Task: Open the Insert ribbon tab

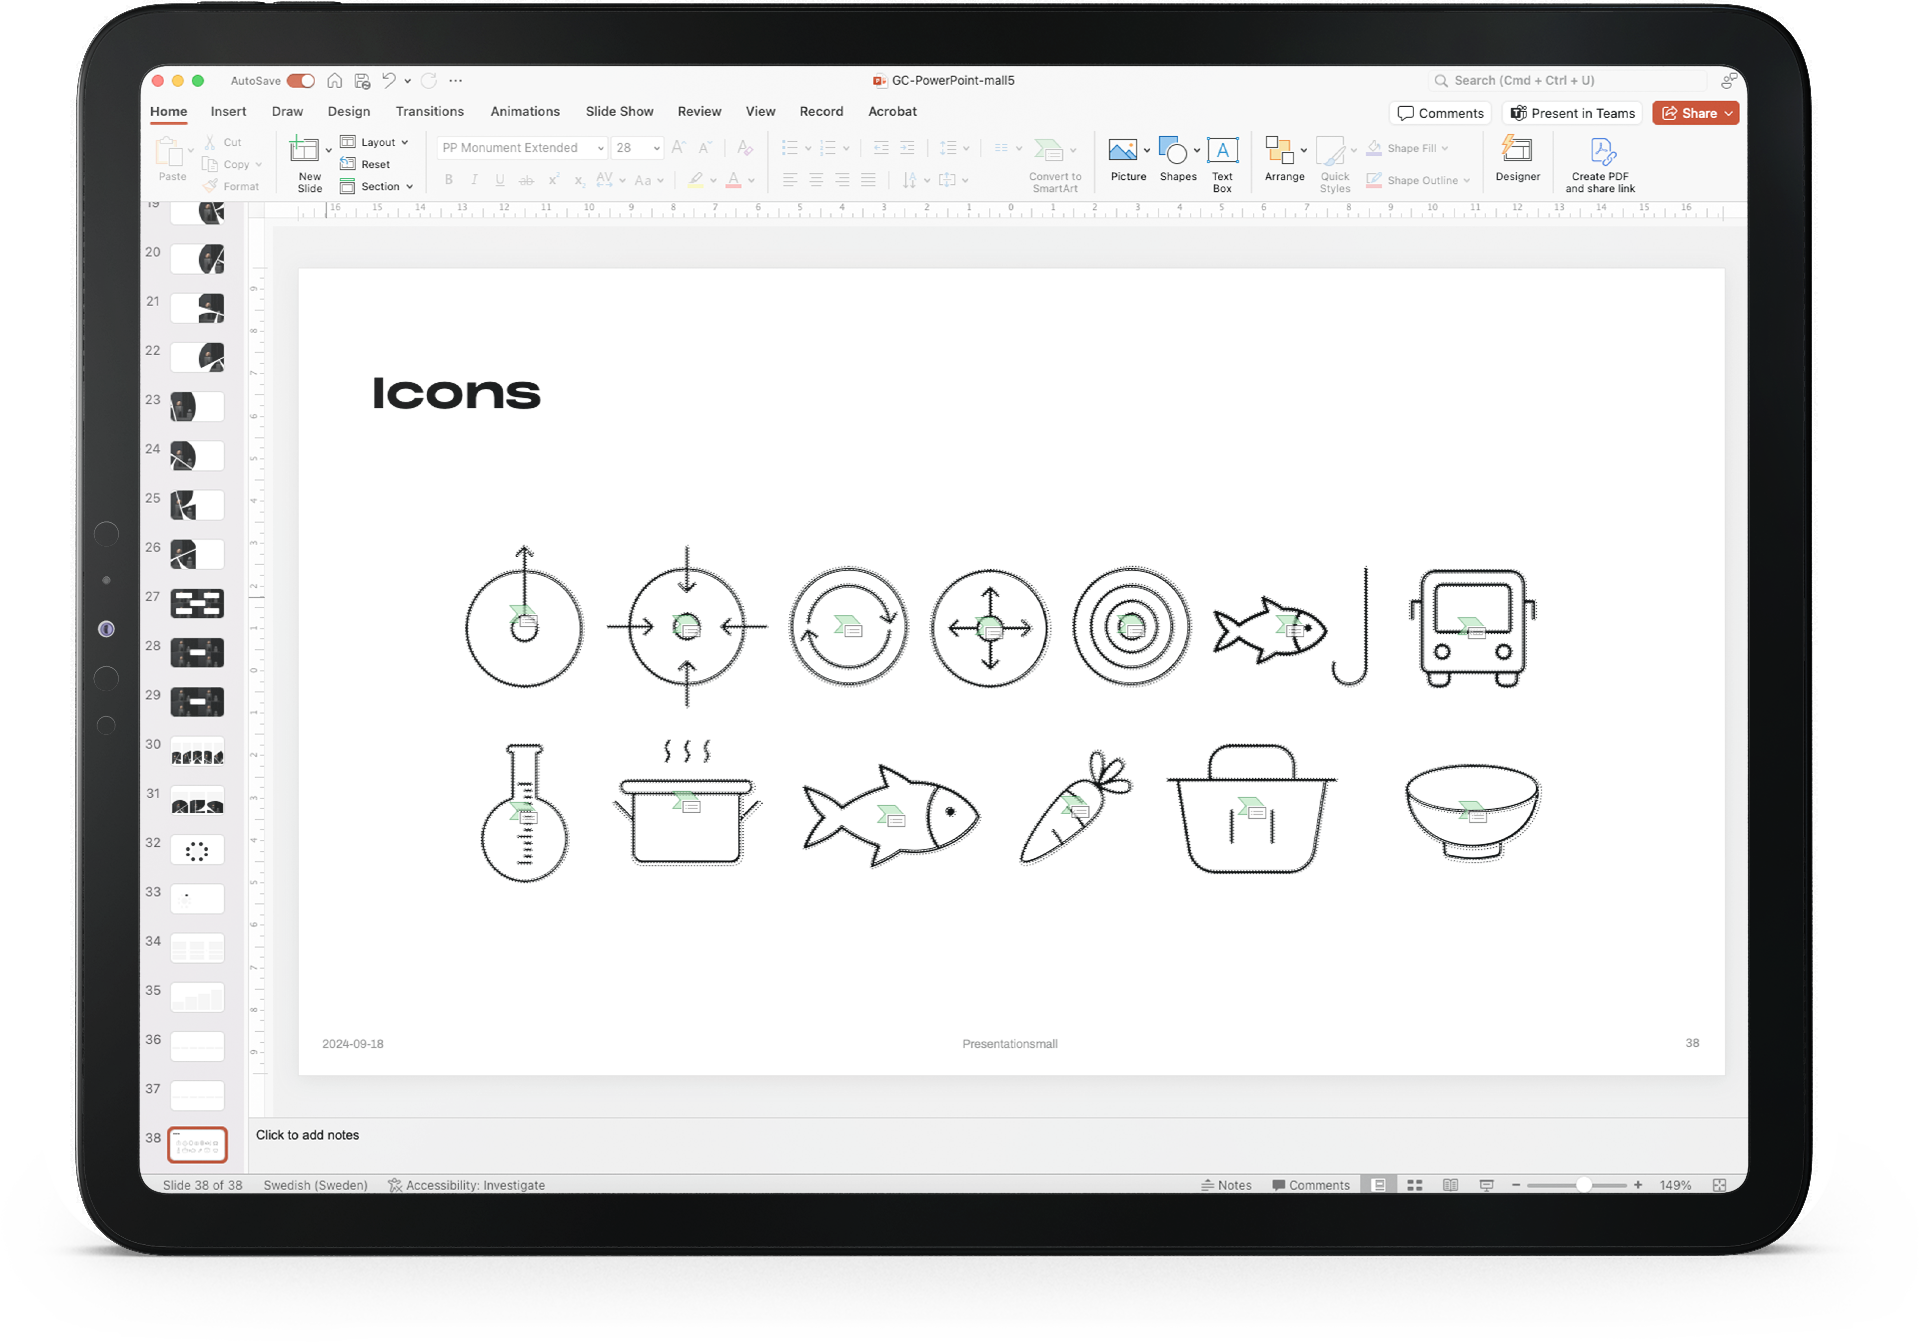Action: [x=228, y=111]
